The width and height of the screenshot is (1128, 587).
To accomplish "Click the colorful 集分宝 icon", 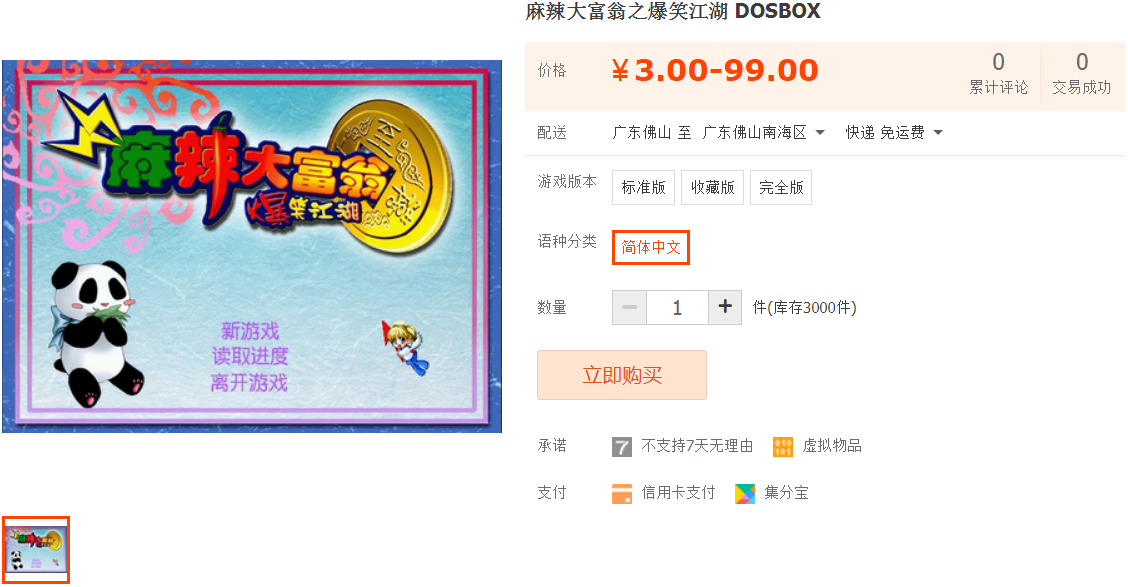I will coord(745,493).
